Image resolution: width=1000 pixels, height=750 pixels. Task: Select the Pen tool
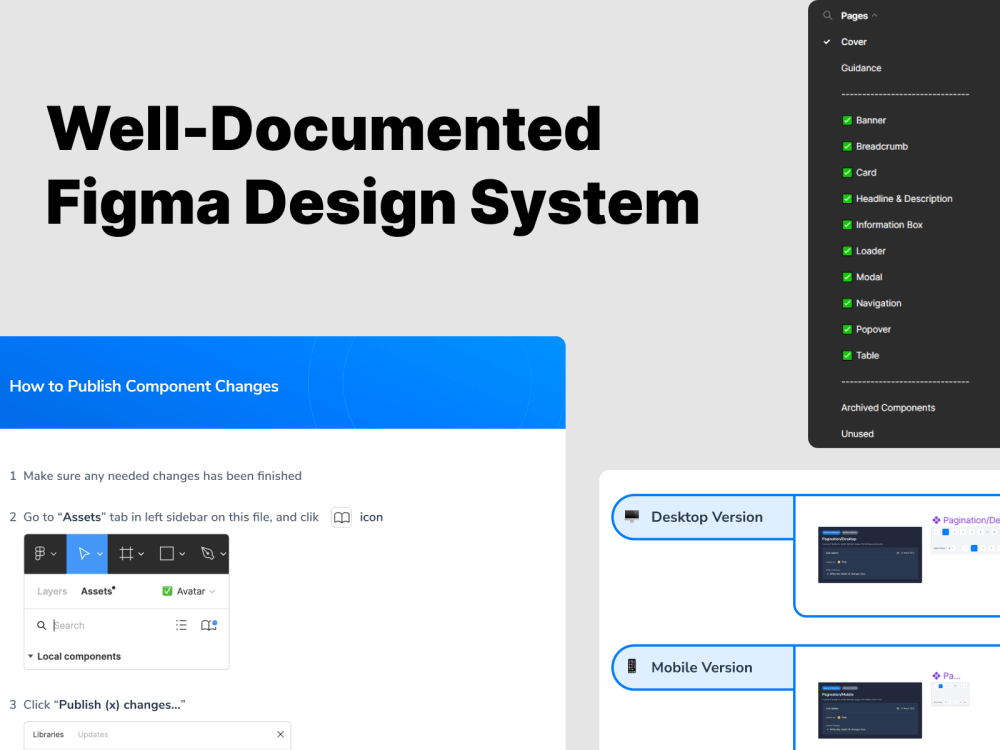(x=207, y=554)
